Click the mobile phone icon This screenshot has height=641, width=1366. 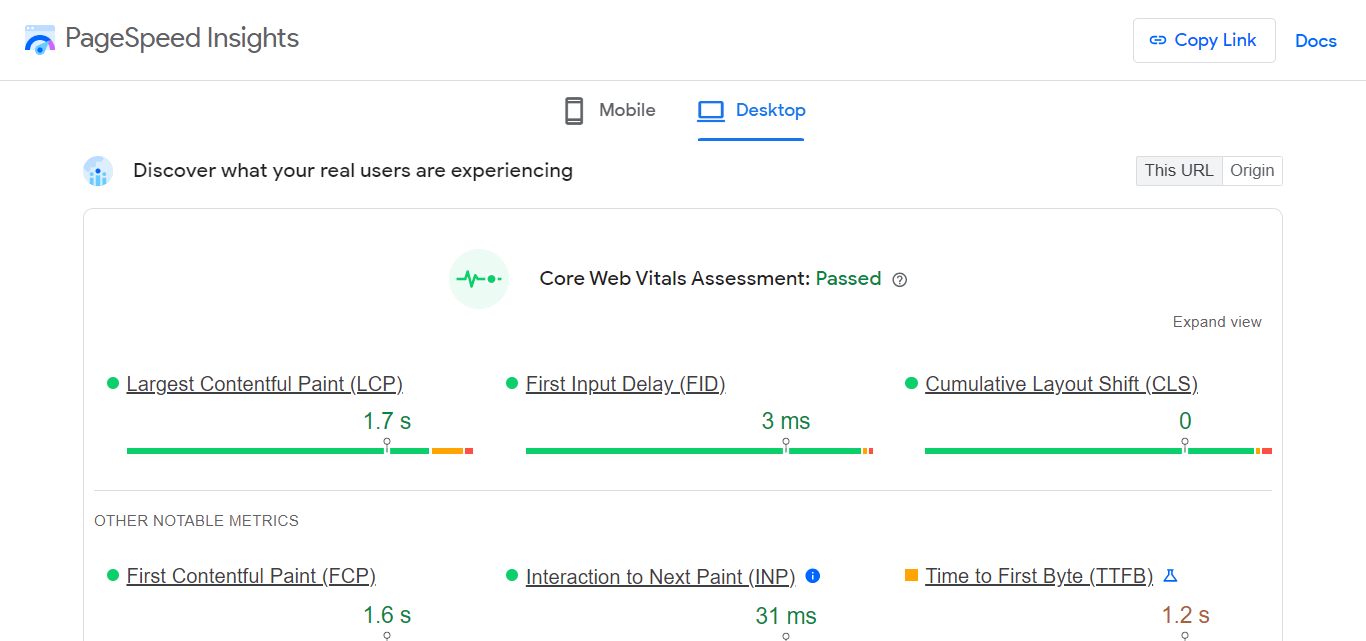(x=574, y=110)
